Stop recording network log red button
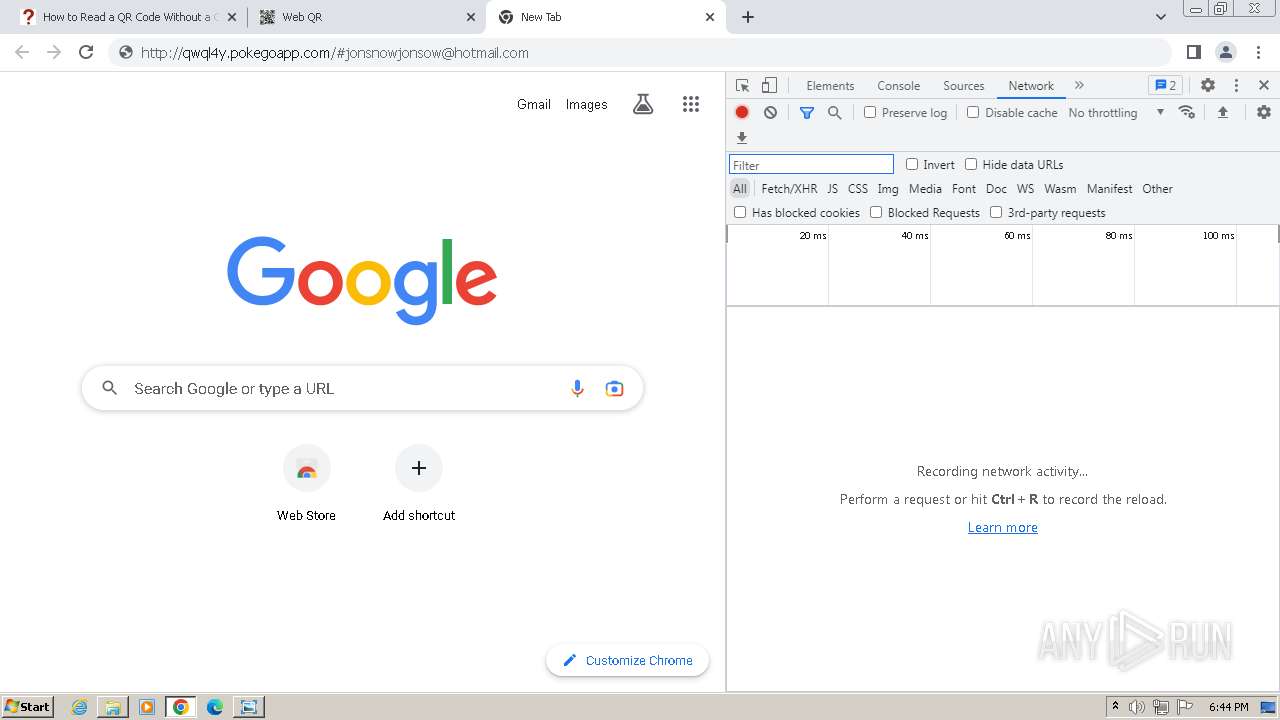Screen dimensions: 1280x720 point(742,113)
